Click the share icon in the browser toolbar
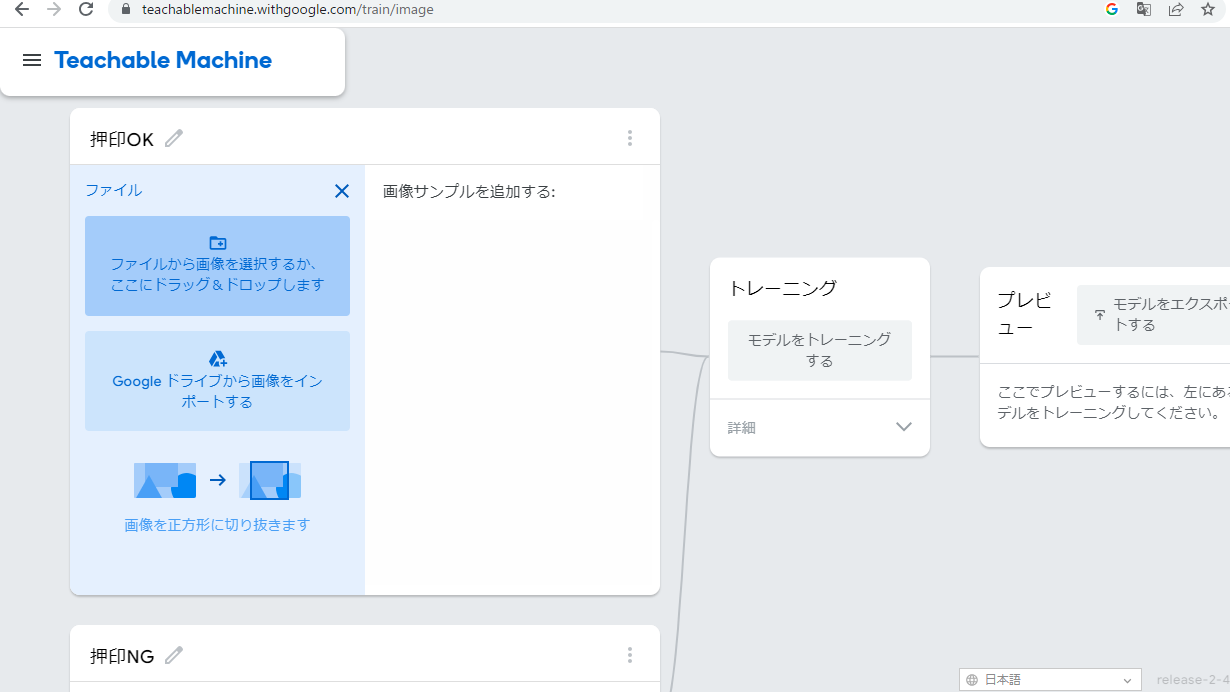This screenshot has height=692, width=1230. (1176, 9)
